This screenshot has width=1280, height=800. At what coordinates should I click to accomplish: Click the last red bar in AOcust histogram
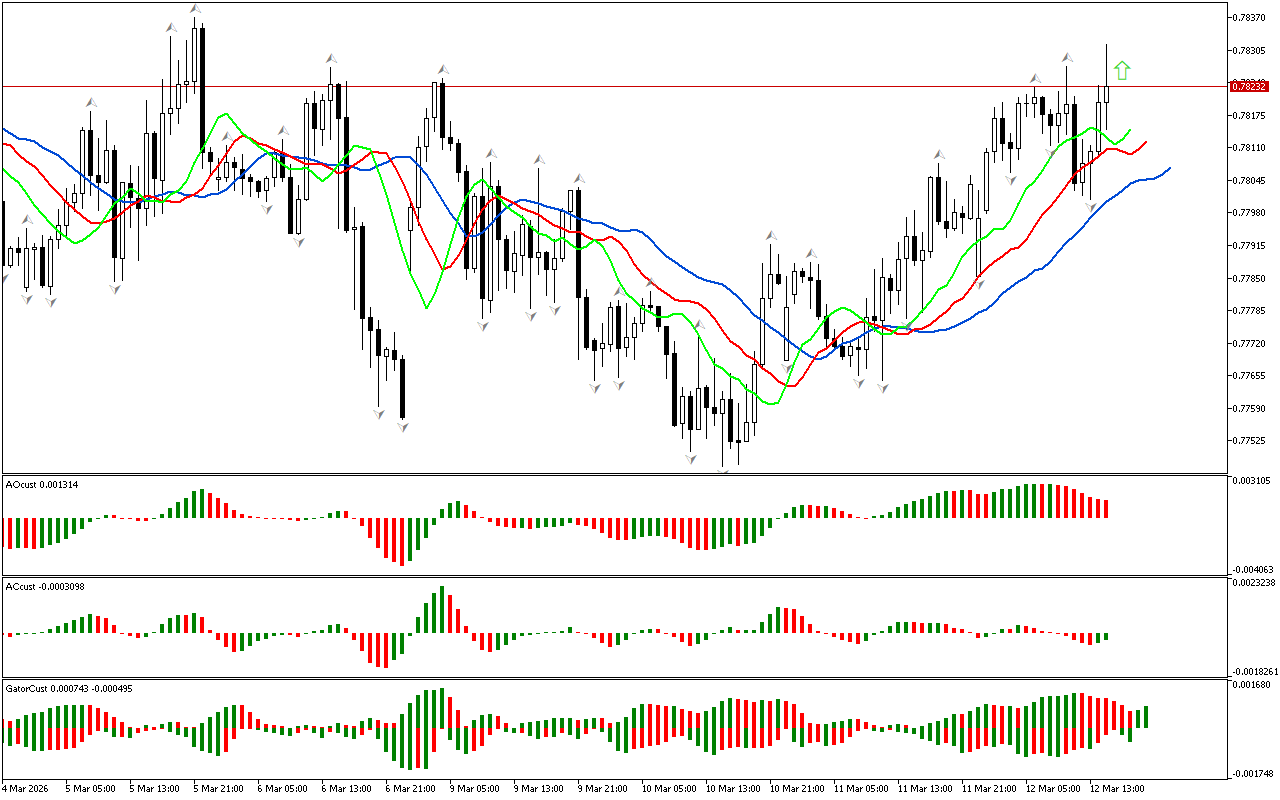[x=1106, y=508]
